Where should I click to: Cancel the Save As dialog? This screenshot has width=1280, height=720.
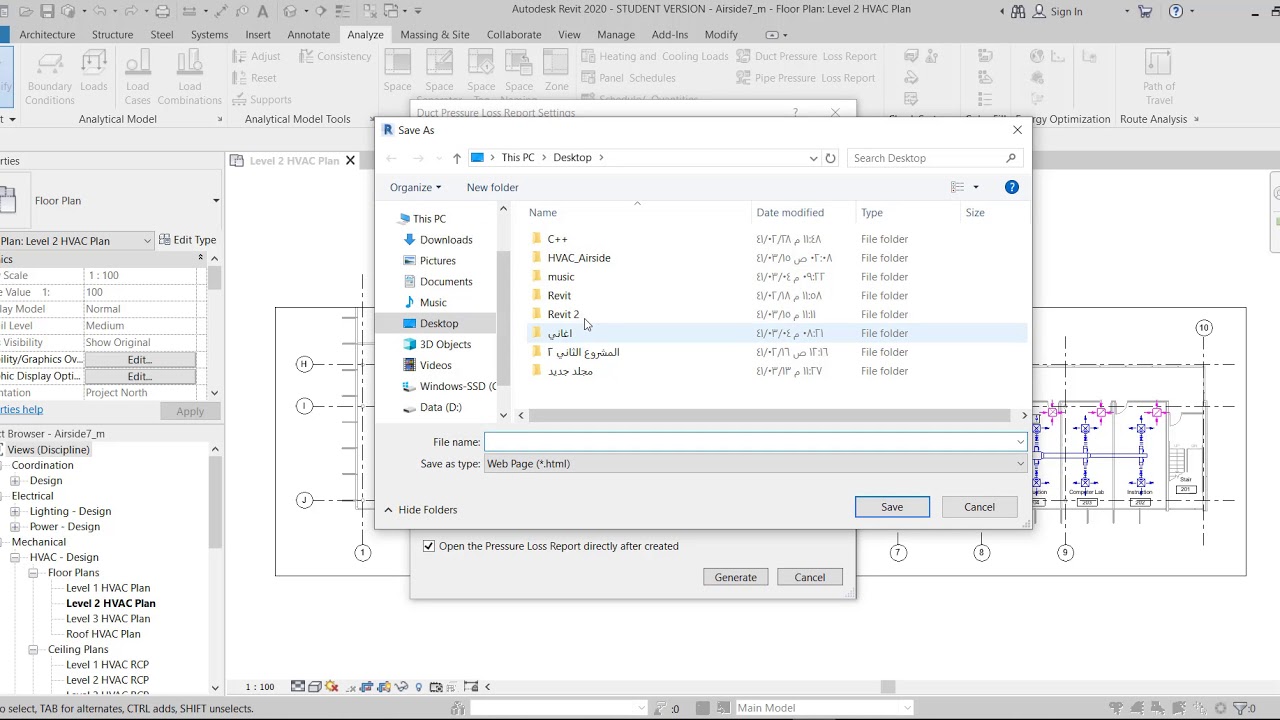(979, 507)
